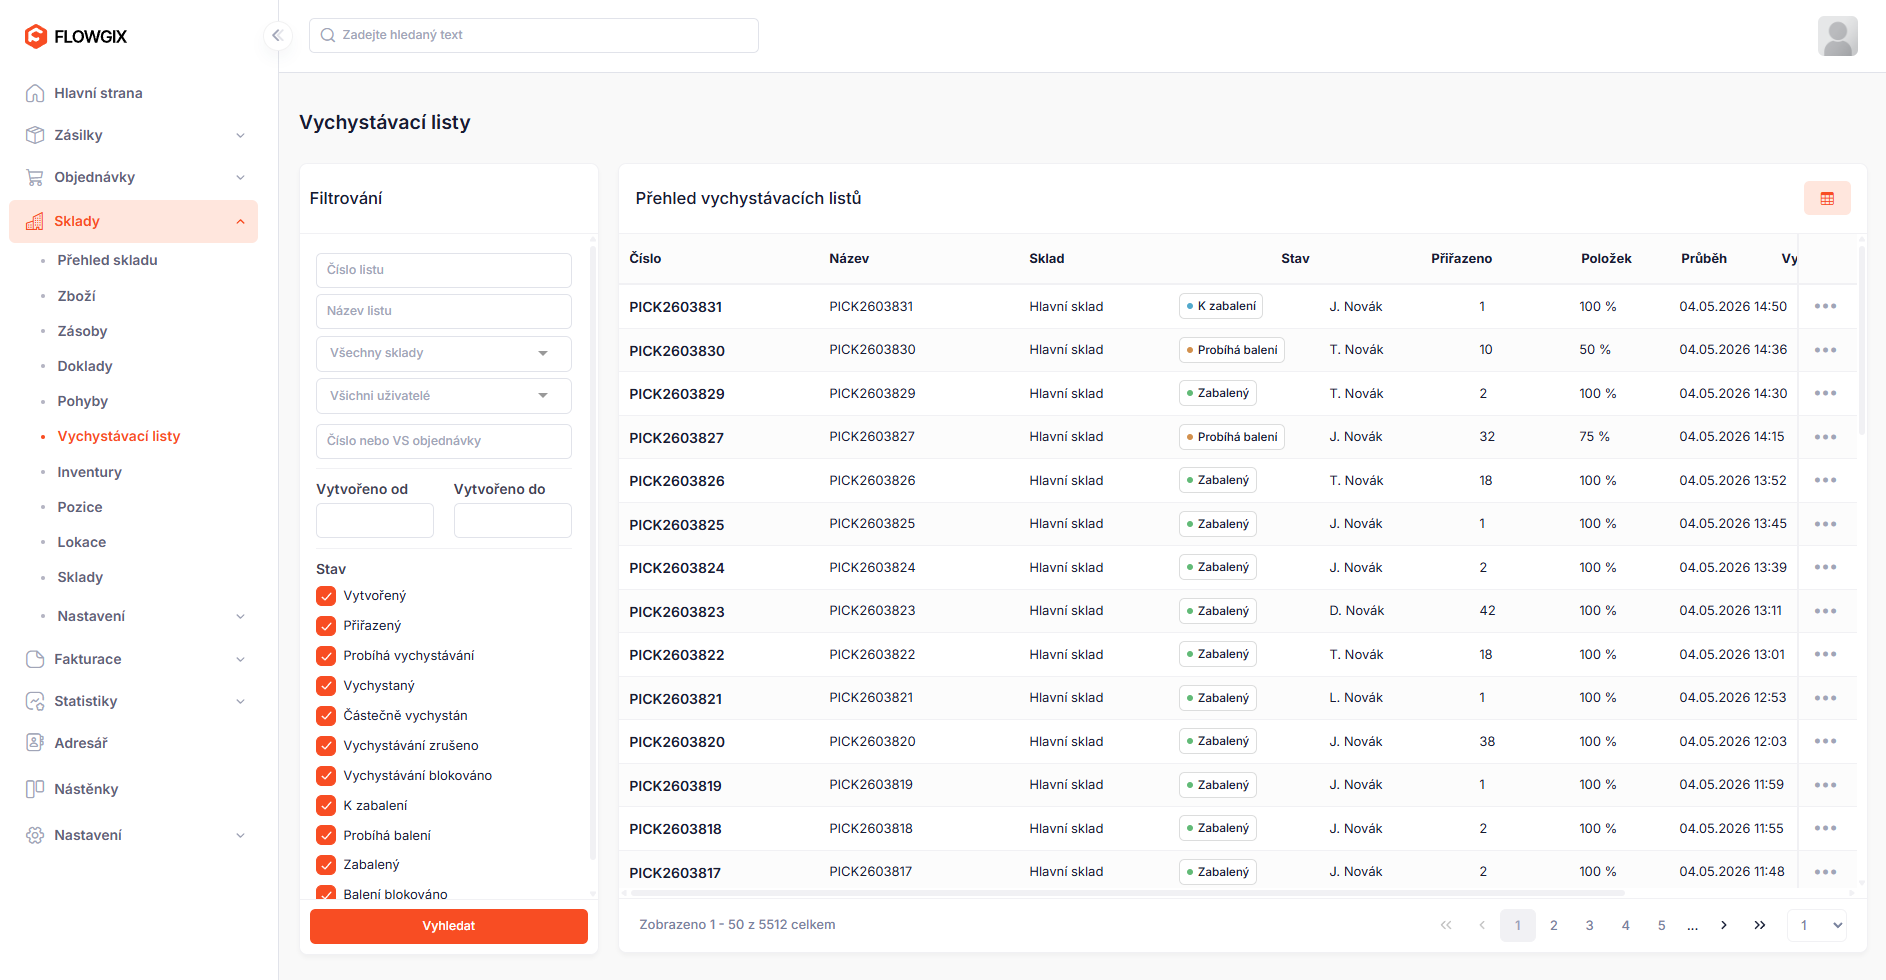
Task: Go to page 2
Action: [x=1554, y=925]
